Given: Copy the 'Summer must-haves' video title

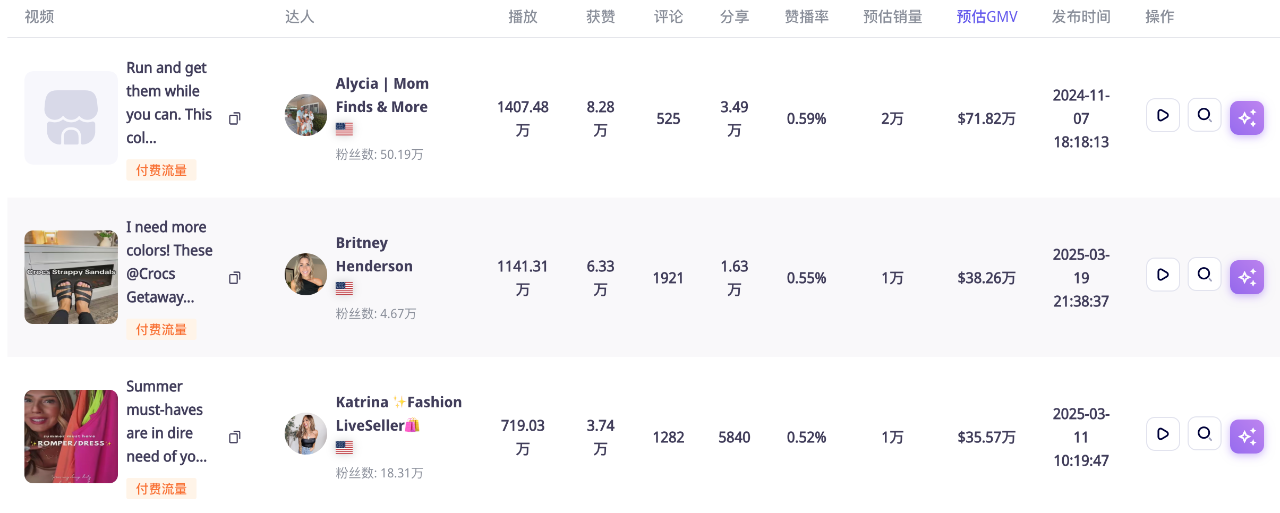Looking at the screenshot, I should click(x=234, y=437).
